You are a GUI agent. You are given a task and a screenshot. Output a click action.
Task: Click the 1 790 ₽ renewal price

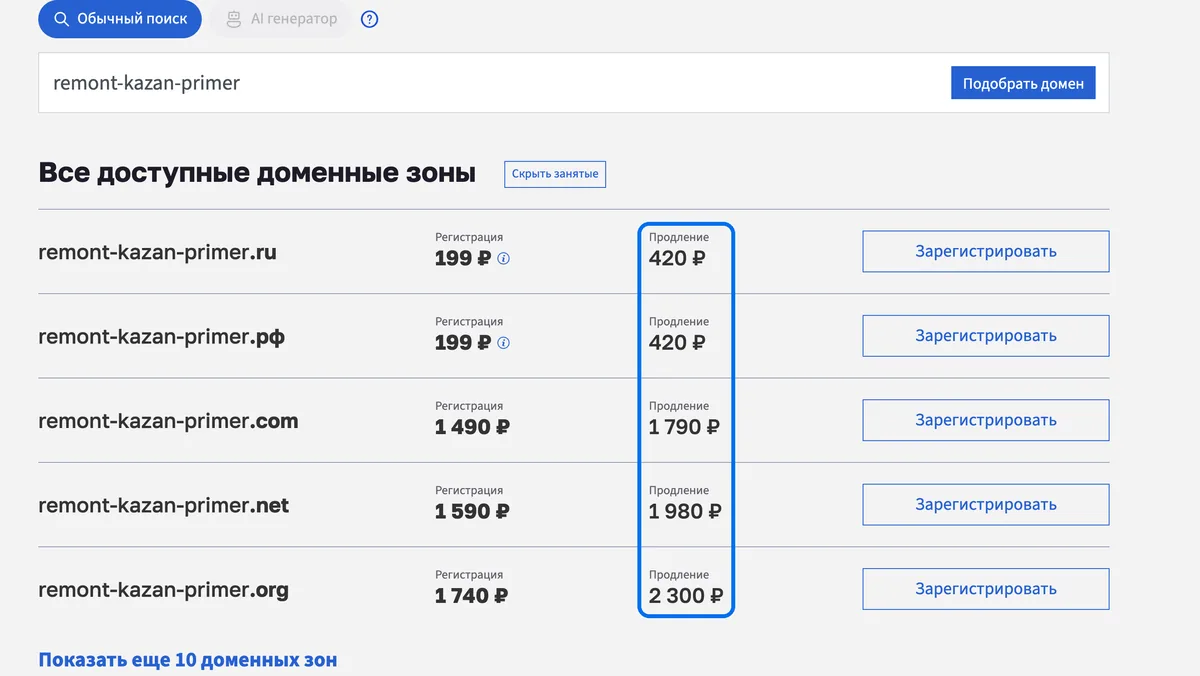coord(684,427)
